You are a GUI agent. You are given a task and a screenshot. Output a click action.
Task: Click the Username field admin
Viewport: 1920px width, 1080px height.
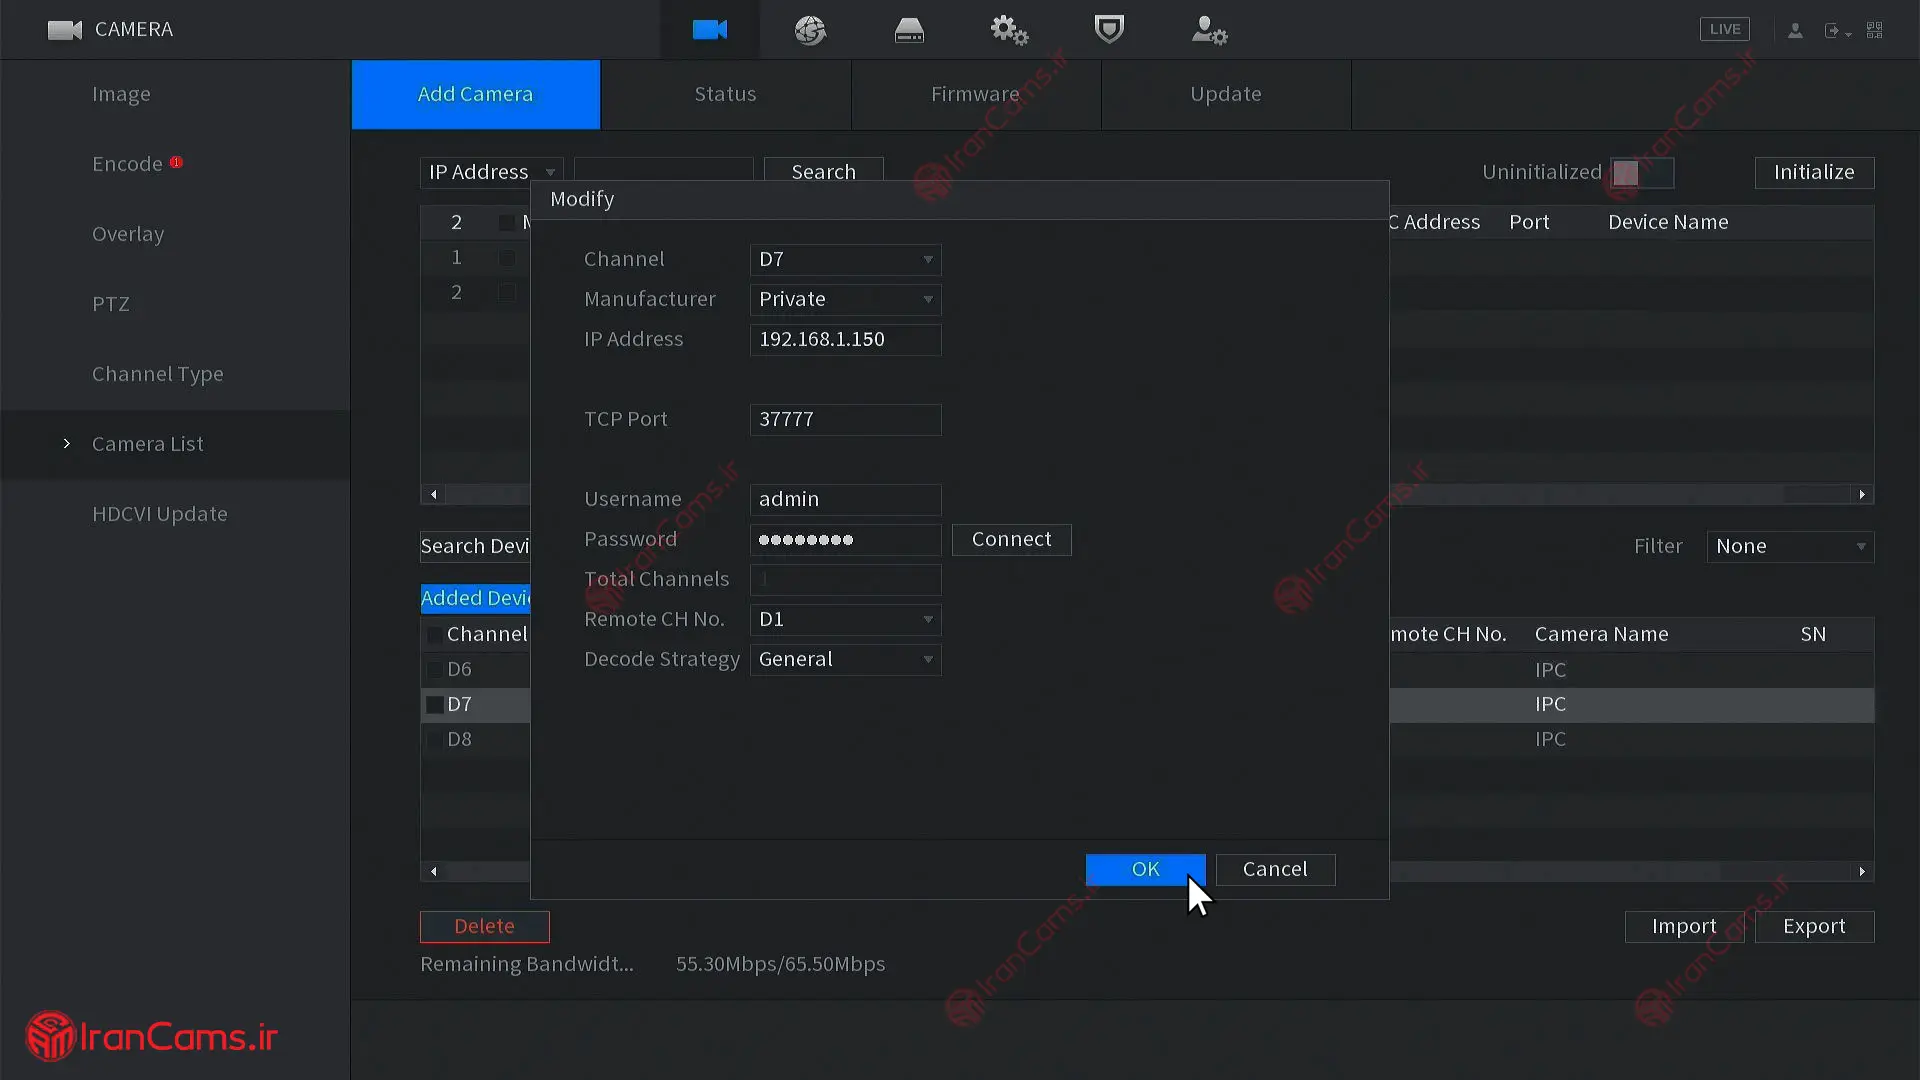click(x=845, y=499)
